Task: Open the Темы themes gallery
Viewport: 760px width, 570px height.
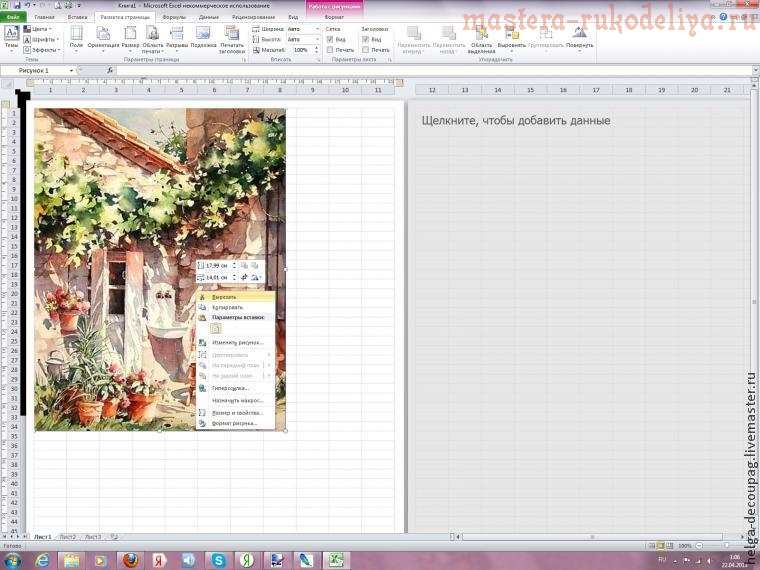Action: (11, 39)
